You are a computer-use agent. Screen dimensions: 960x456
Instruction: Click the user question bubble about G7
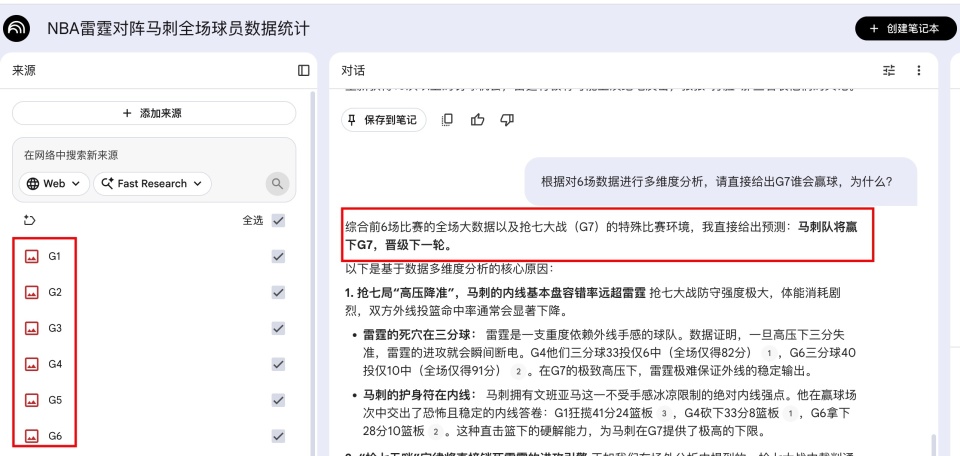[x=721, y=182]
